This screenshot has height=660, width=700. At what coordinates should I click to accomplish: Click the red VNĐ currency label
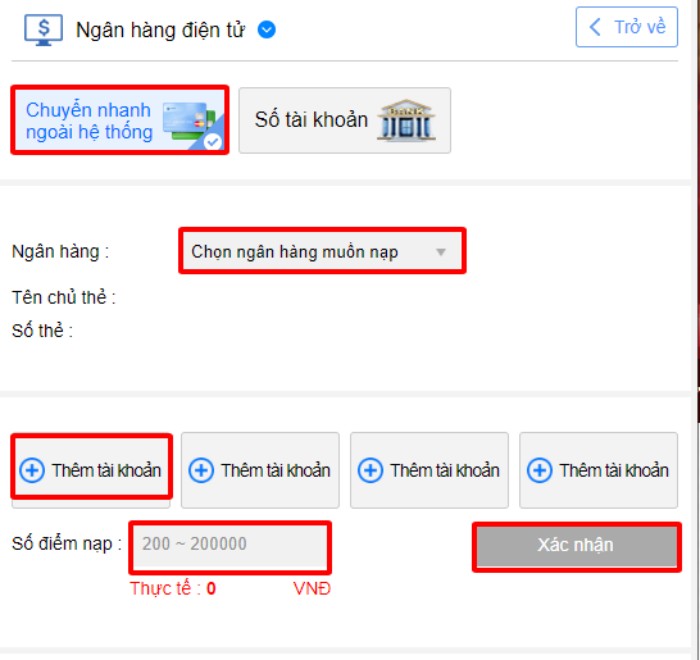[x=312, y=589]
